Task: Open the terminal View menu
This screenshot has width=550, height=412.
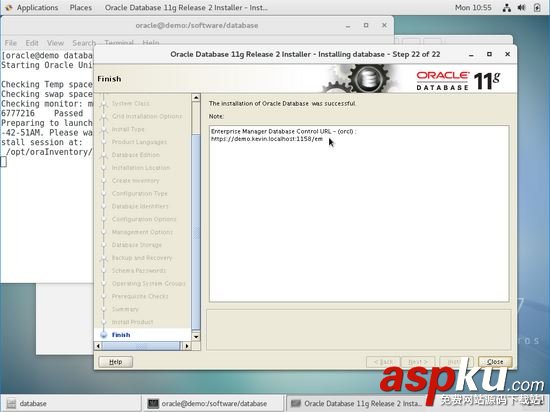Action: tap(55, 43)
